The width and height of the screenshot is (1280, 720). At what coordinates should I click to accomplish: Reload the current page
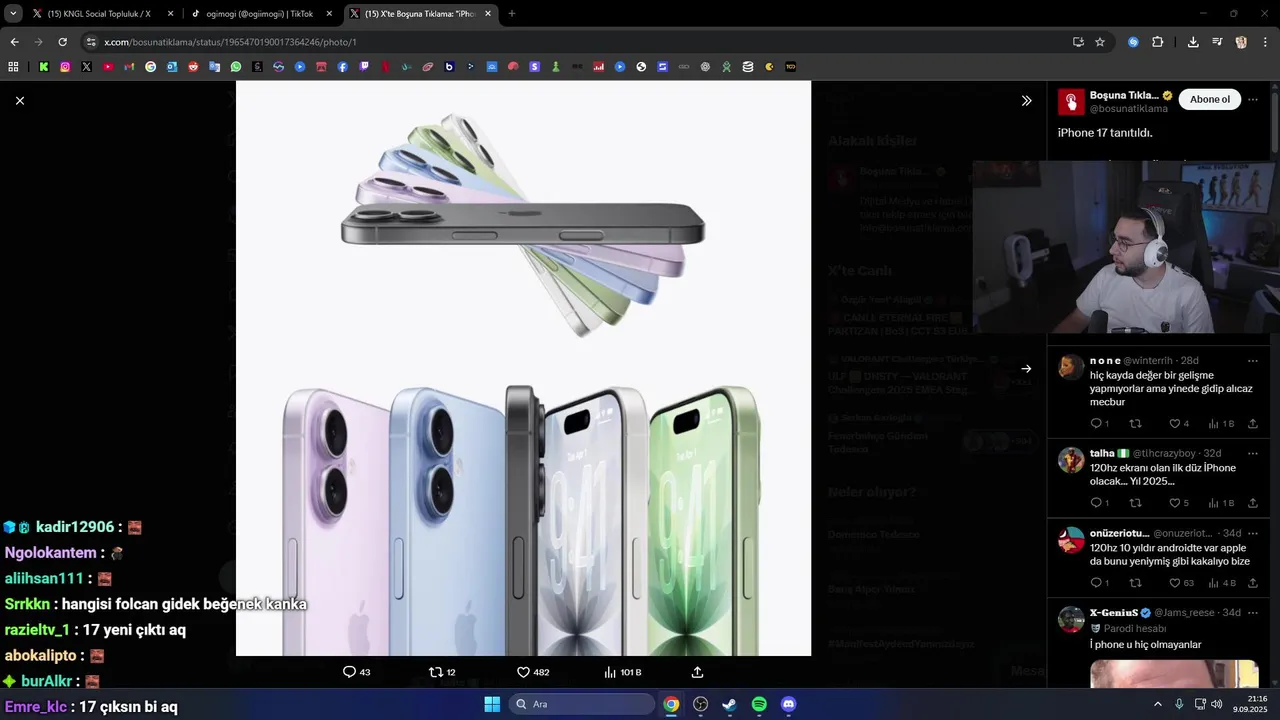point(62,42)
